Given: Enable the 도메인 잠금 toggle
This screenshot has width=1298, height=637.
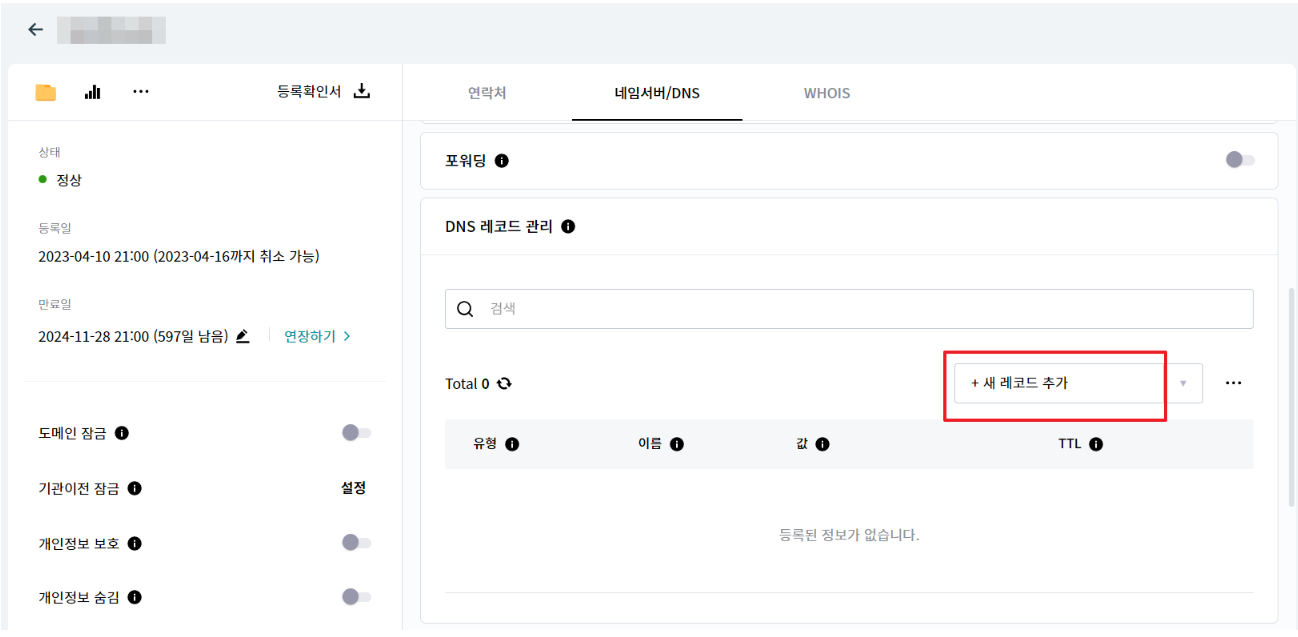Looking at the screenshot, I should click(356, 433).
